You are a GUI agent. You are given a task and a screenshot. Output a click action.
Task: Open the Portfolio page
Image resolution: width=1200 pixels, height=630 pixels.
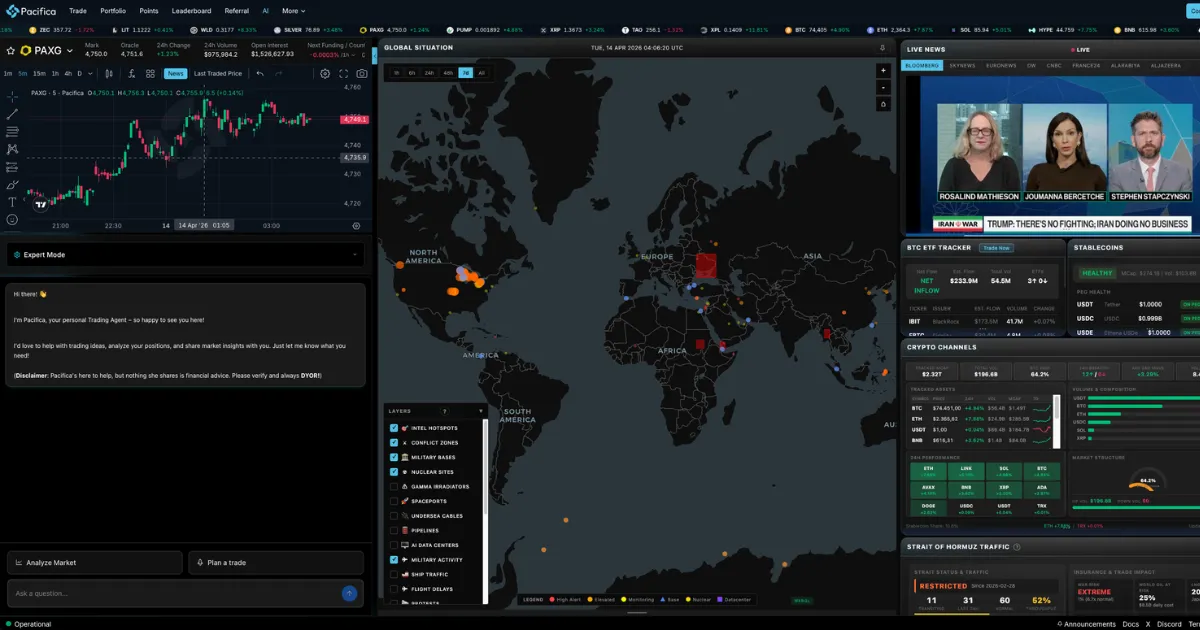113,11
